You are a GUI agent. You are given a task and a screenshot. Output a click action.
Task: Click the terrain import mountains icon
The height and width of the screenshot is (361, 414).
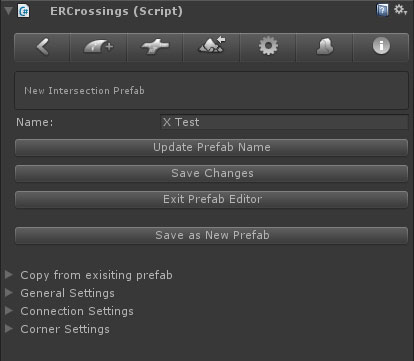211,47
